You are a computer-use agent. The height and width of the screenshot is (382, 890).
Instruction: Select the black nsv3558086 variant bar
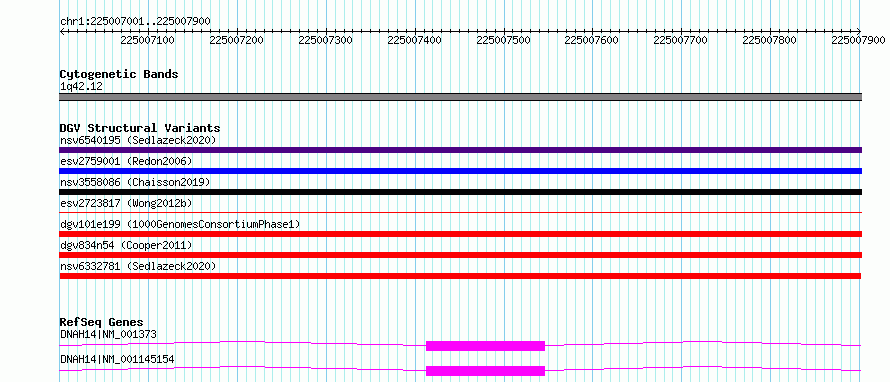[461, 192]
